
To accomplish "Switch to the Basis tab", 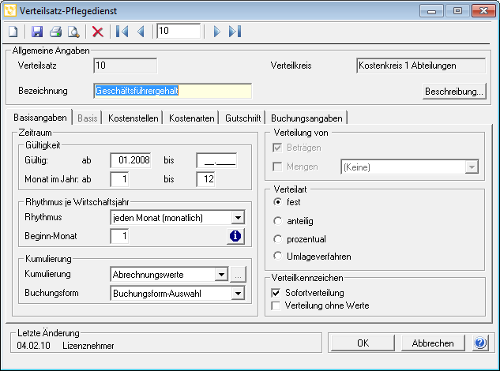I will 87,118.
